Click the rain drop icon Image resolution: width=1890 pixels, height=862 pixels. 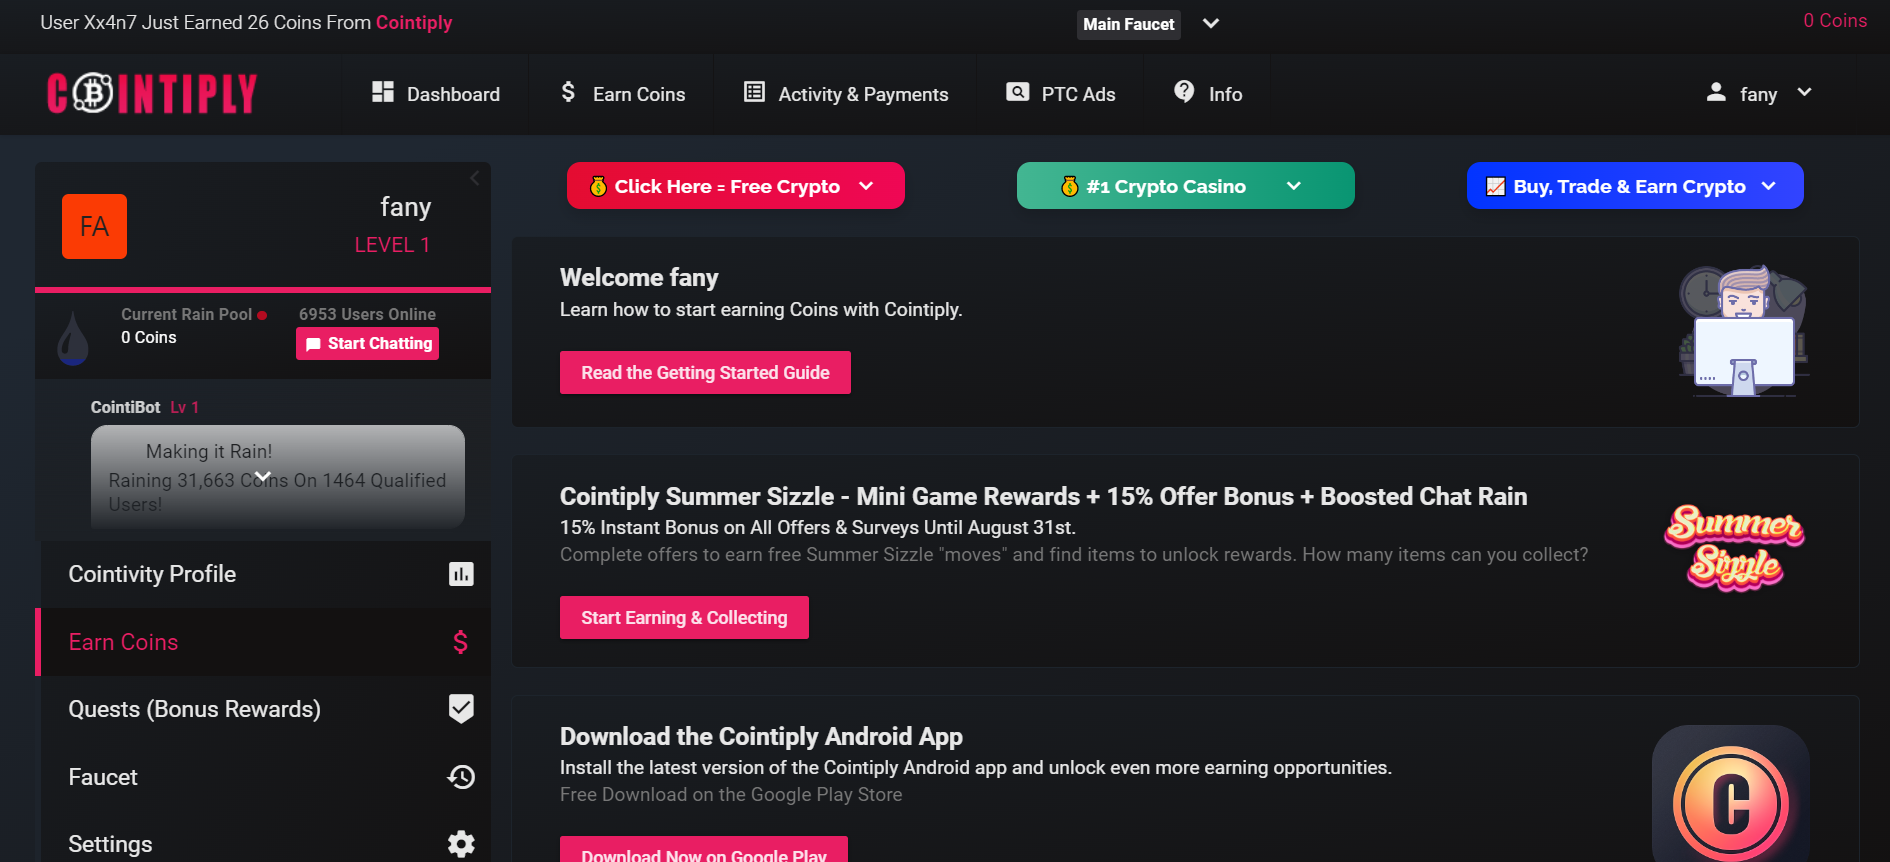click(x=73, y=338)
